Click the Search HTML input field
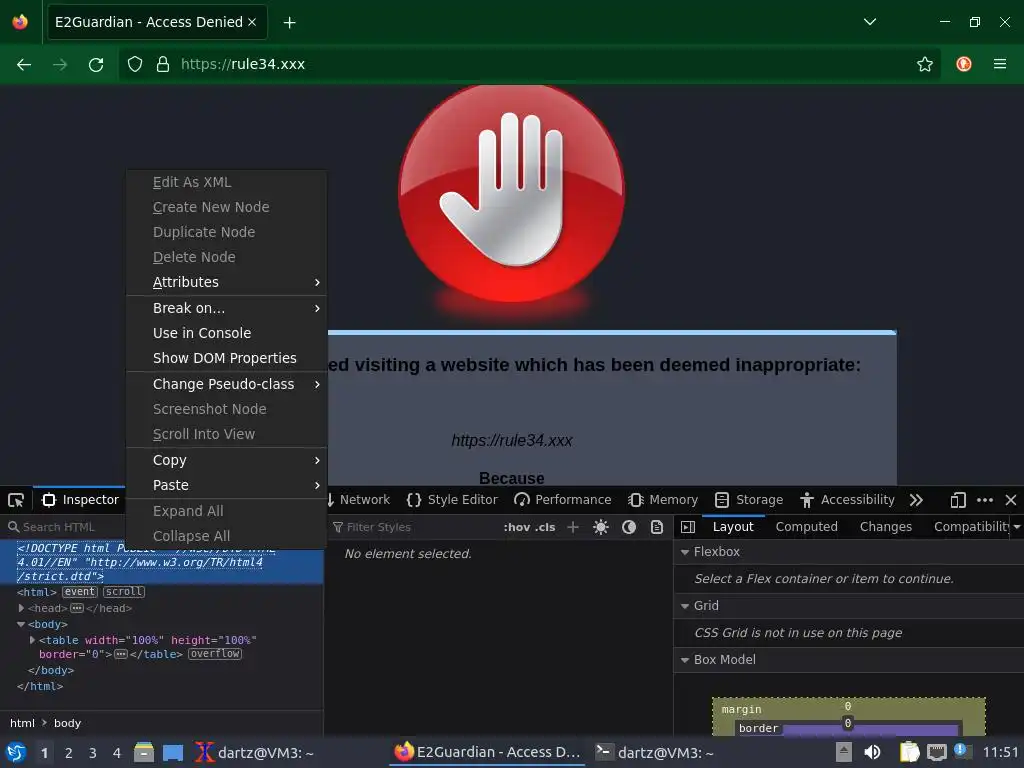The height and width of the screenshot is (768, 1024). click(x=65, y=527)
